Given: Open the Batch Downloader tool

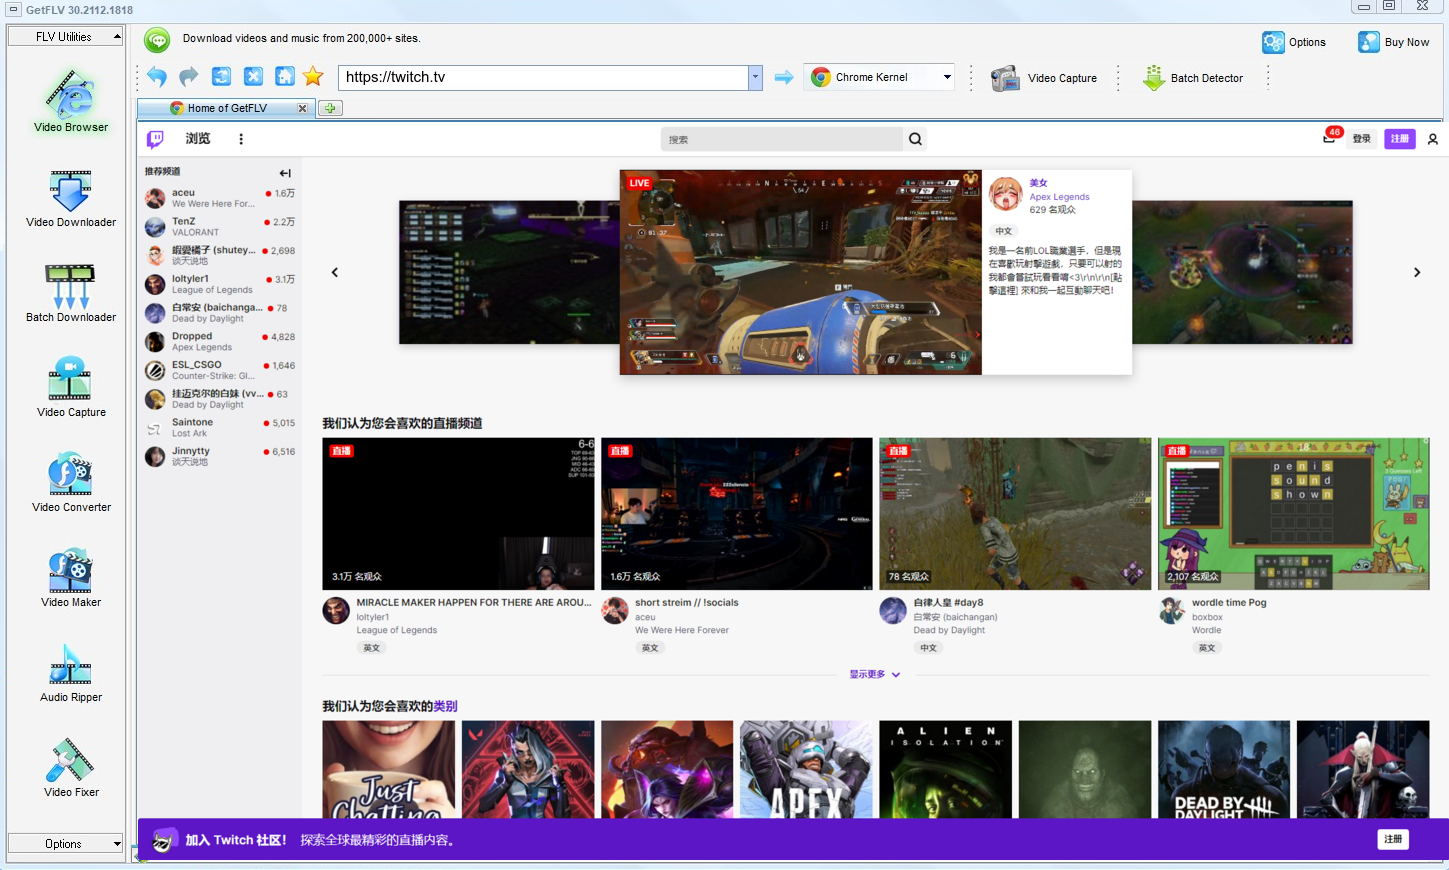Looking at the screenshot, I should point(71,293).
